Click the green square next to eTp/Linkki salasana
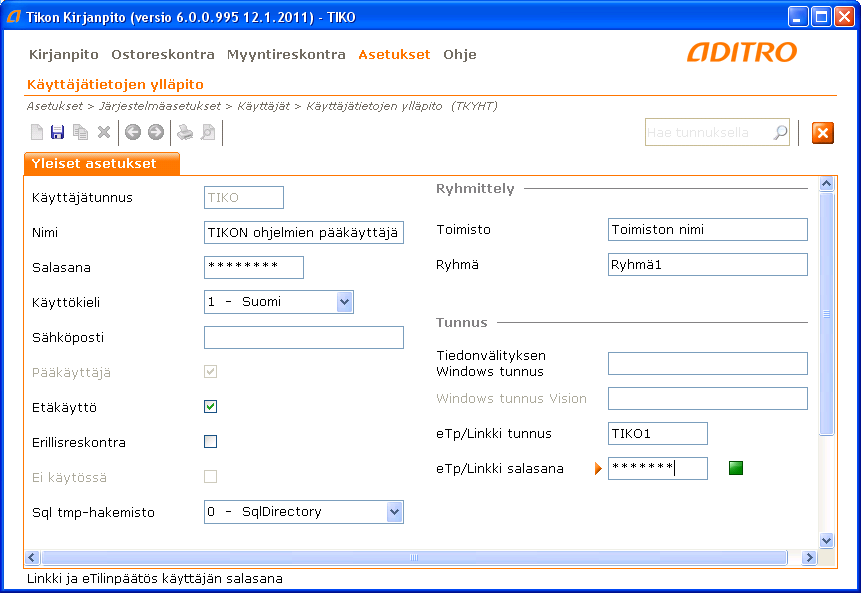 [736, 468]
